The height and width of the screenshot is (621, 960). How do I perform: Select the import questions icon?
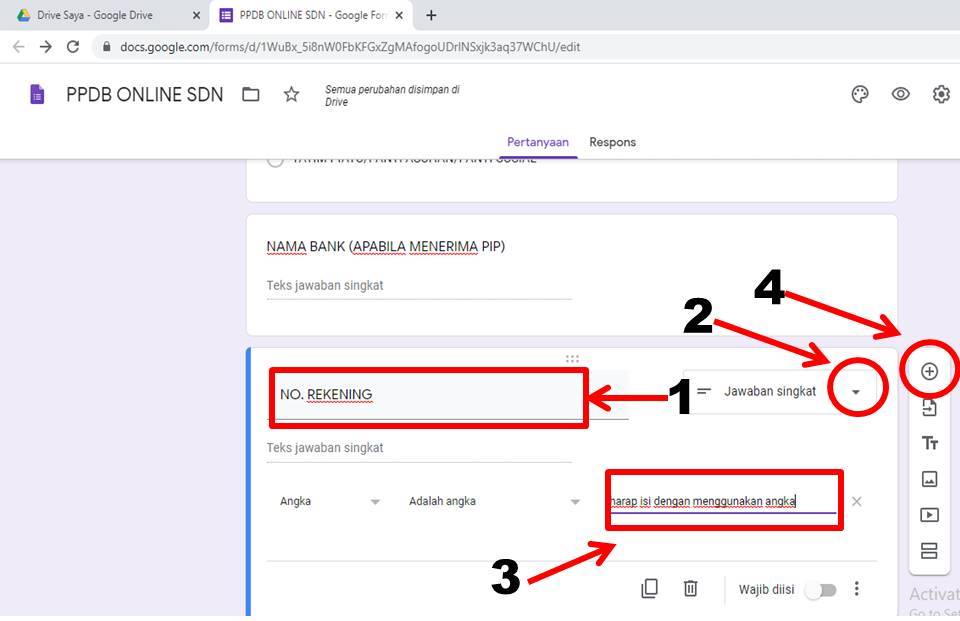[x=928, y=406]
